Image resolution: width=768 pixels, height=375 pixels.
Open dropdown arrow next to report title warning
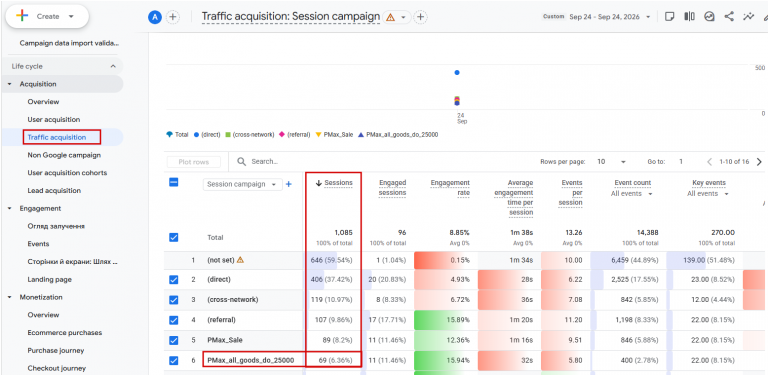403,17
